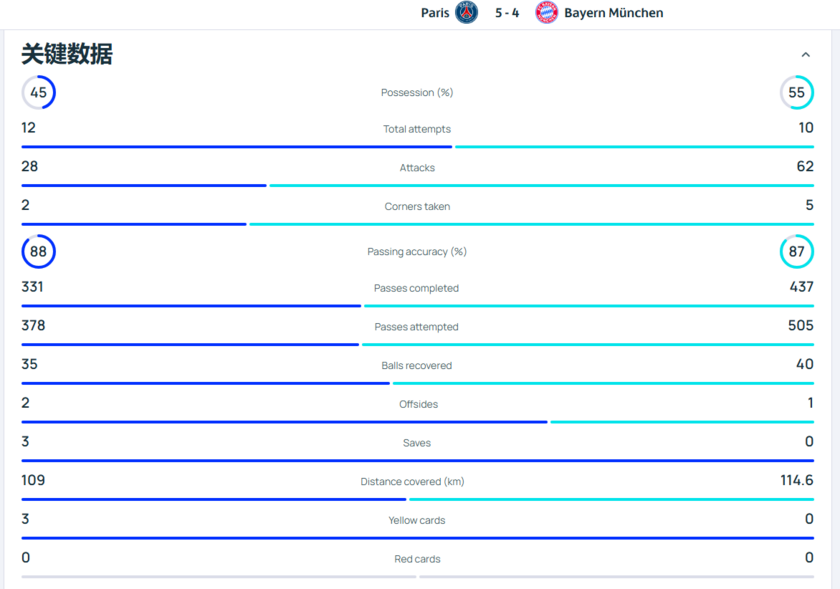
Task: Click the Bayern München club crest
Action: (546, 13)
